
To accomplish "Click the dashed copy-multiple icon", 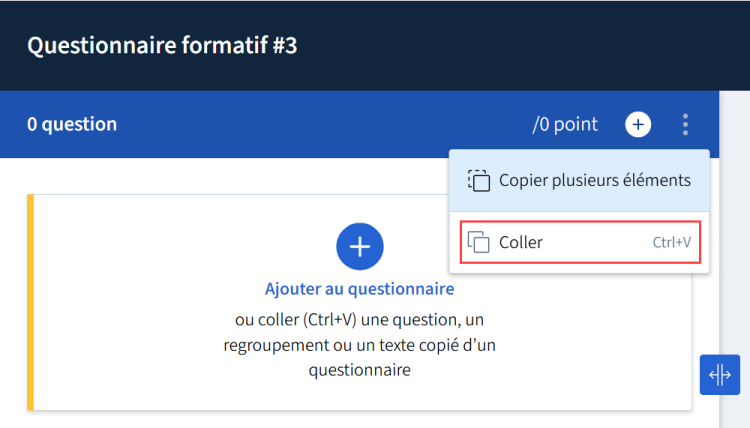I will 479,181.
